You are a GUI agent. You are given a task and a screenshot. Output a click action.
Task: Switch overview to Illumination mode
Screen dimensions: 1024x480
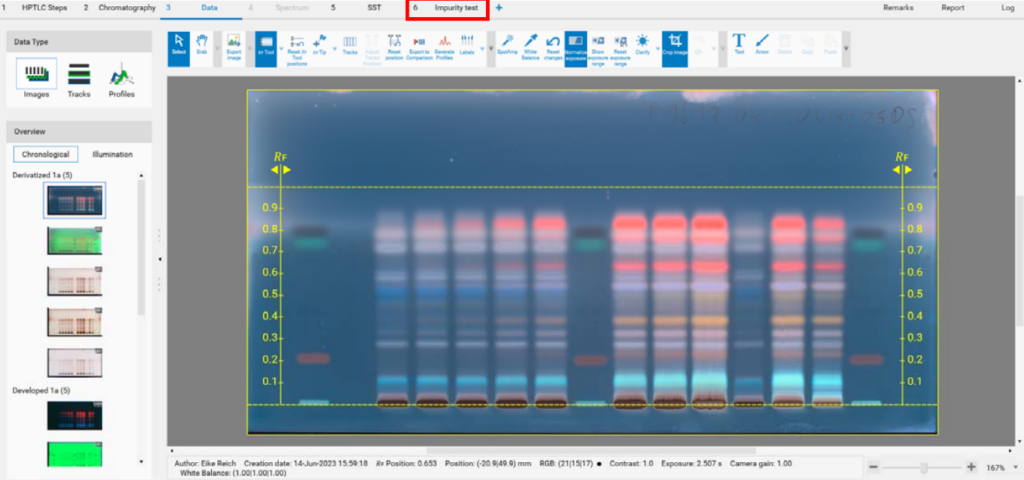(111, 154)
